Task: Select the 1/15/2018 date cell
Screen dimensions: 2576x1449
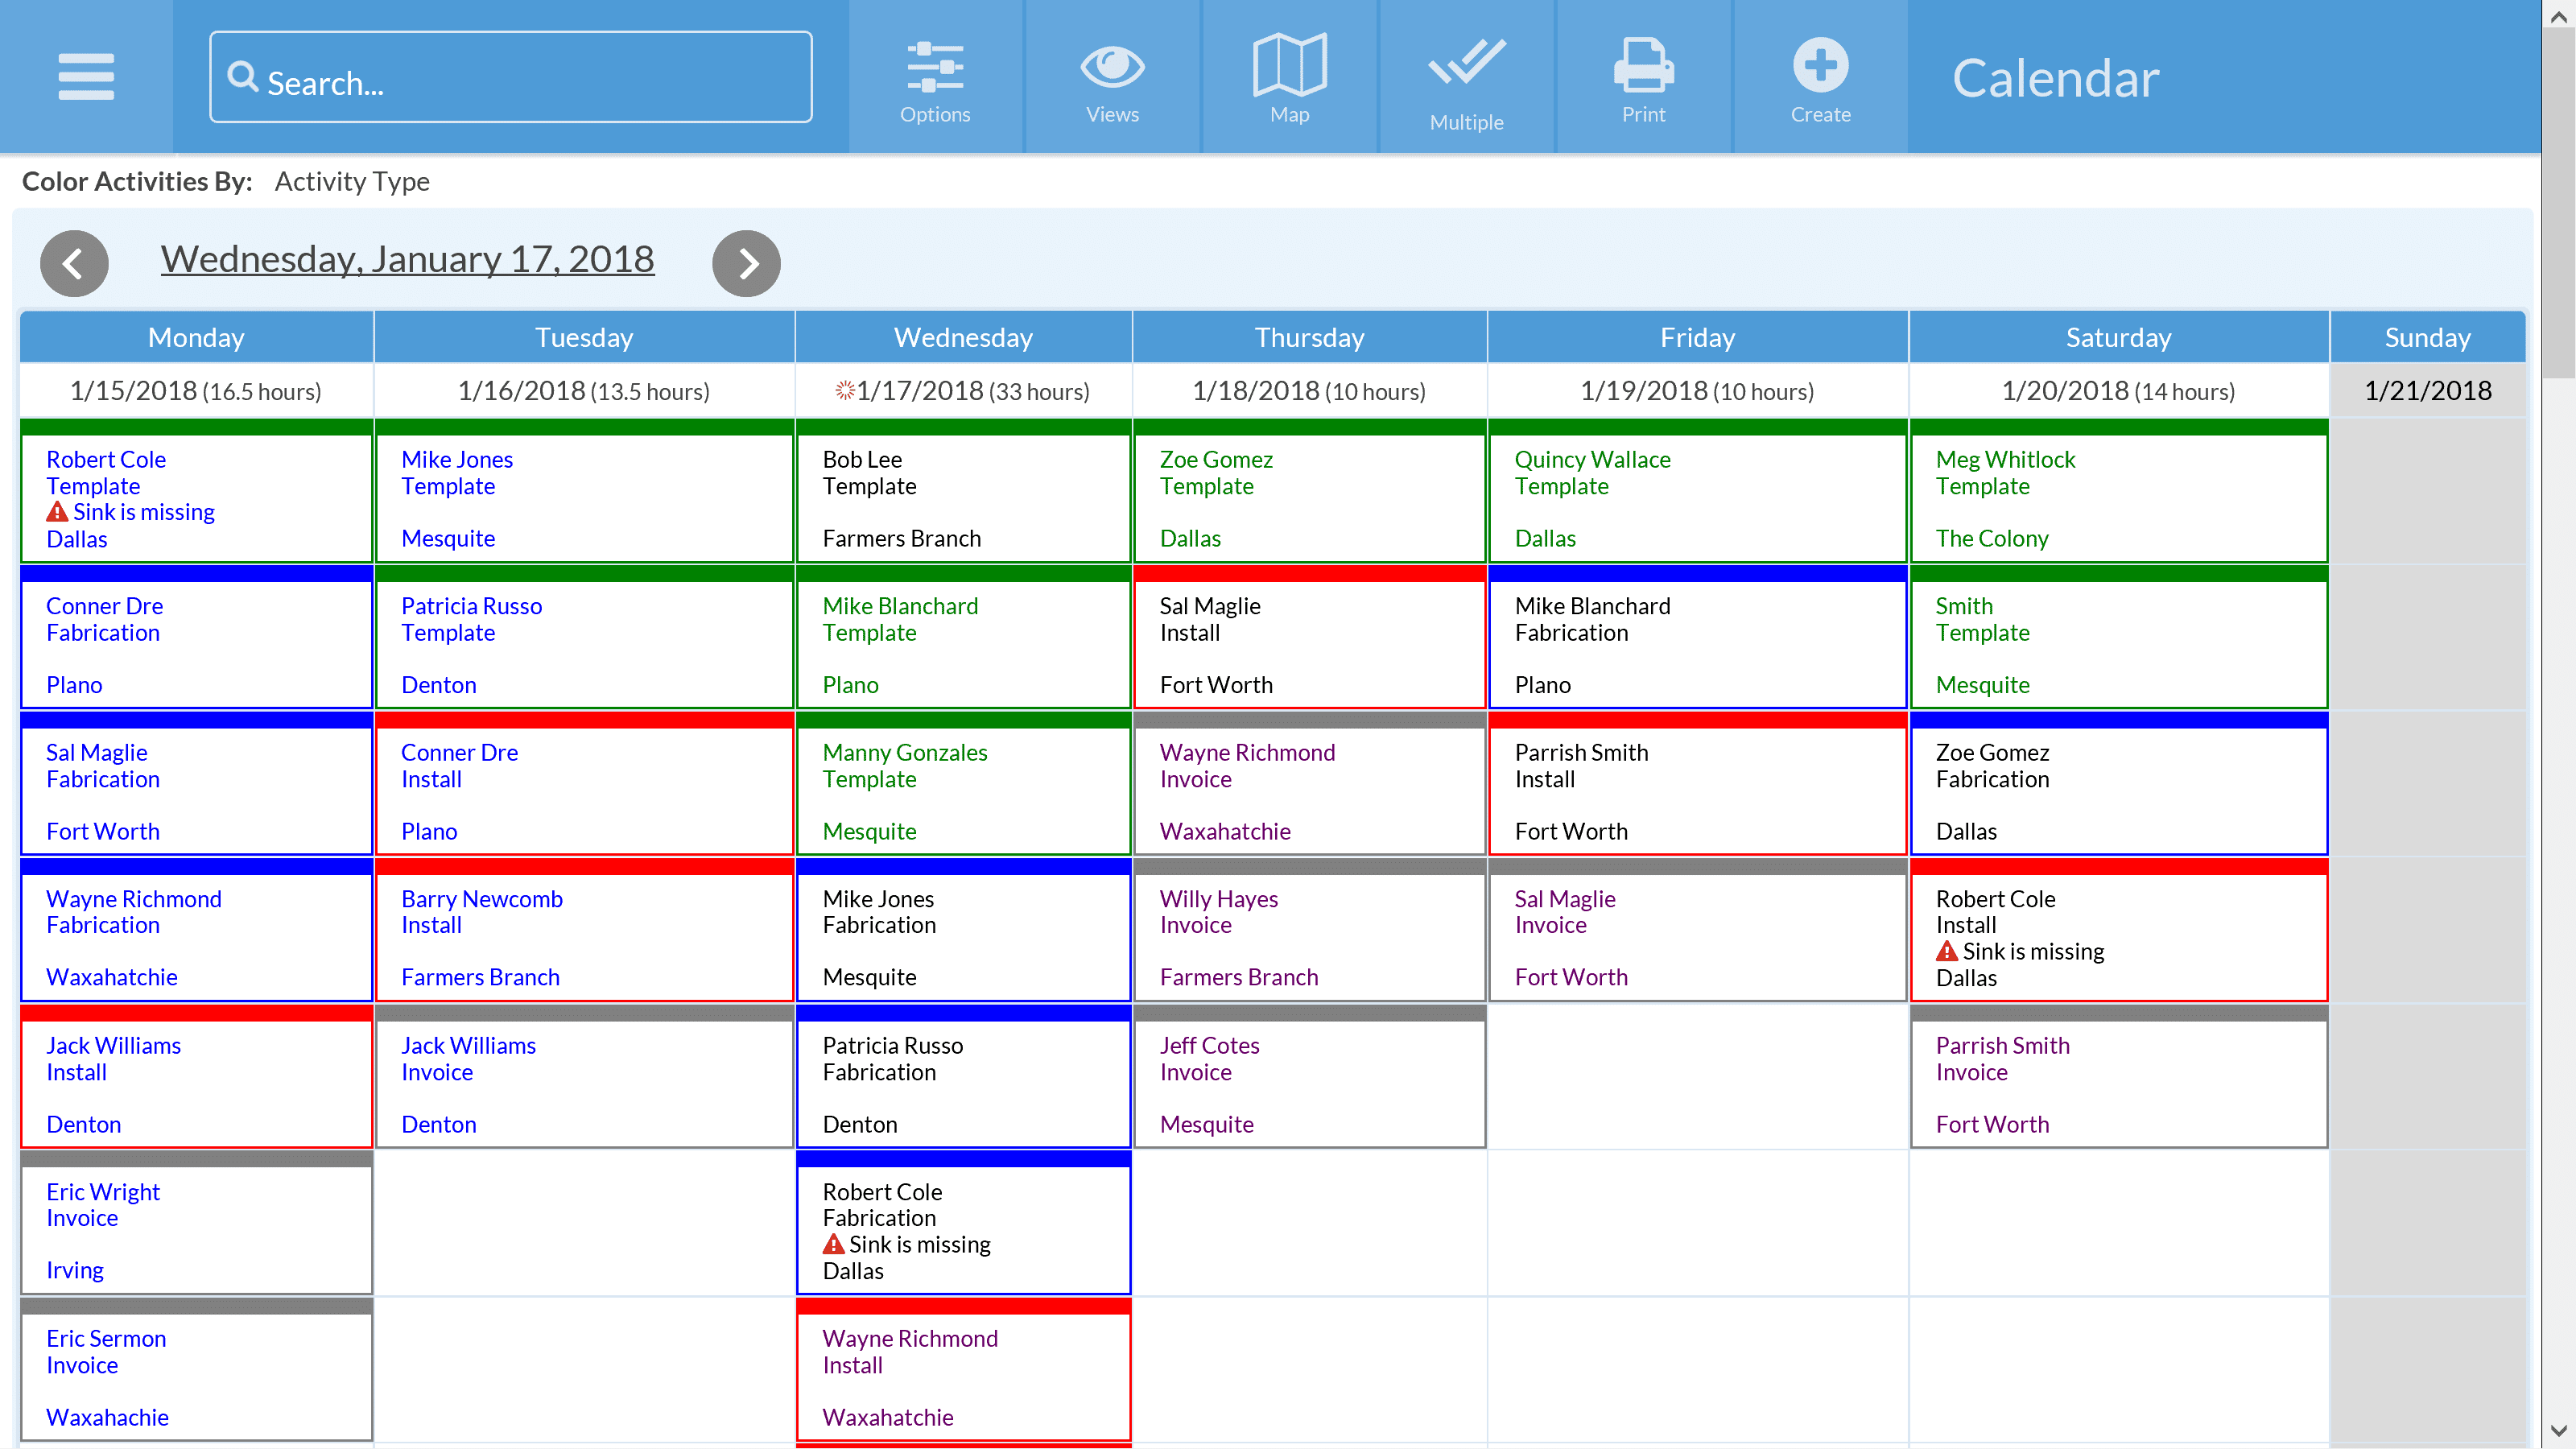Action: (x=196, y=391)
